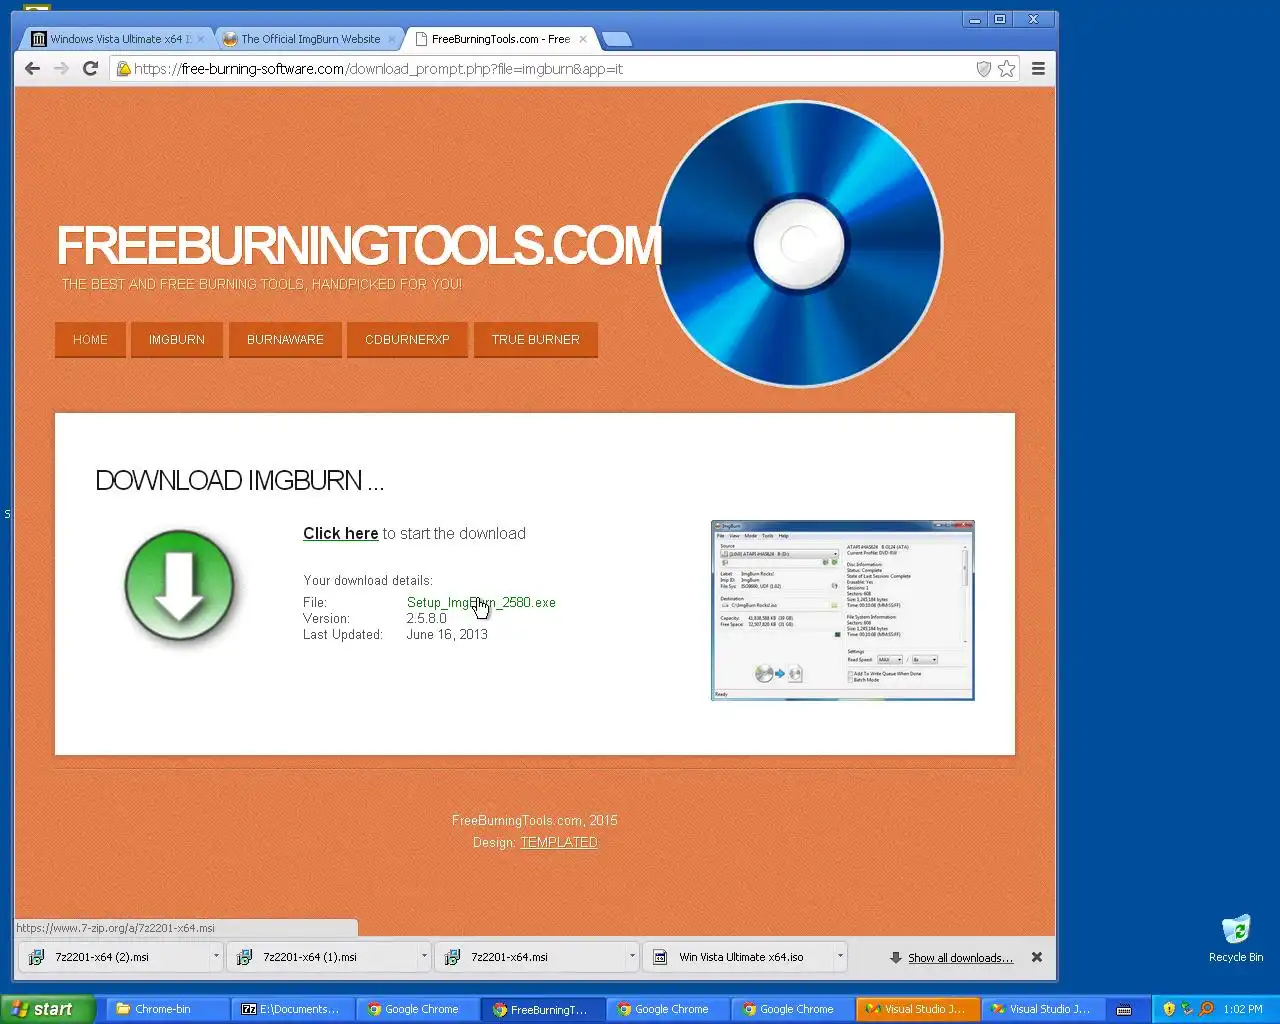Open dropdown for Win Vista Ultimate x64.iso download
The image size is (1280, 1024).
840,957
